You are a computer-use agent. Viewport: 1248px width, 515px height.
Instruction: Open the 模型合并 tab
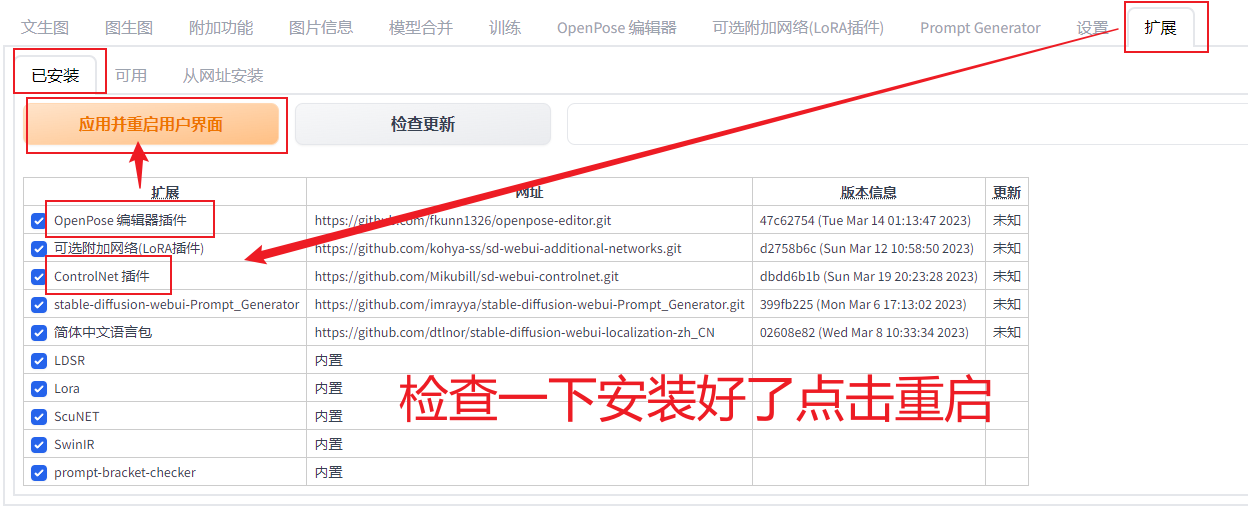[x=421, y=27]
